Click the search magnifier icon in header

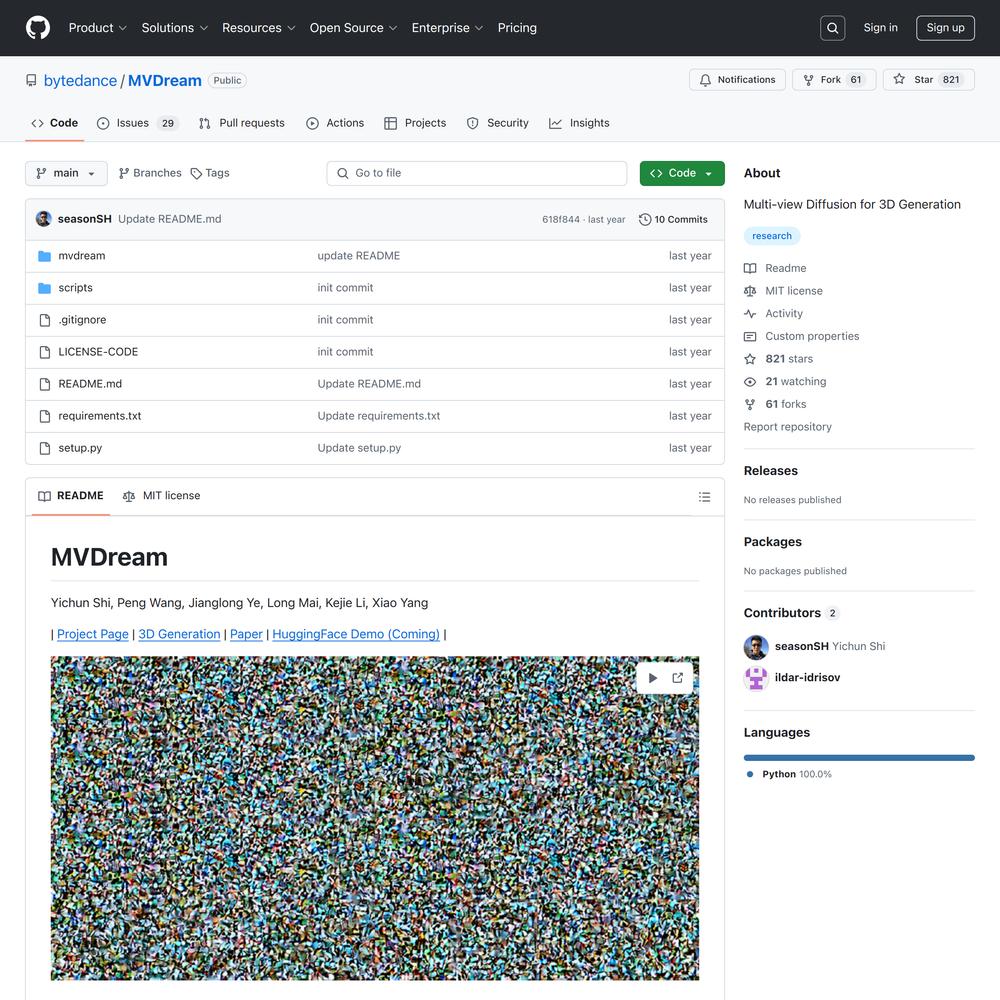tap(832, 28)
